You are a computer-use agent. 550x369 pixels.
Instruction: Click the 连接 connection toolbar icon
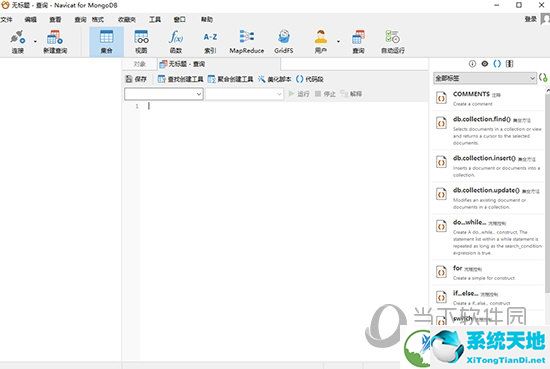pos(18,41)
